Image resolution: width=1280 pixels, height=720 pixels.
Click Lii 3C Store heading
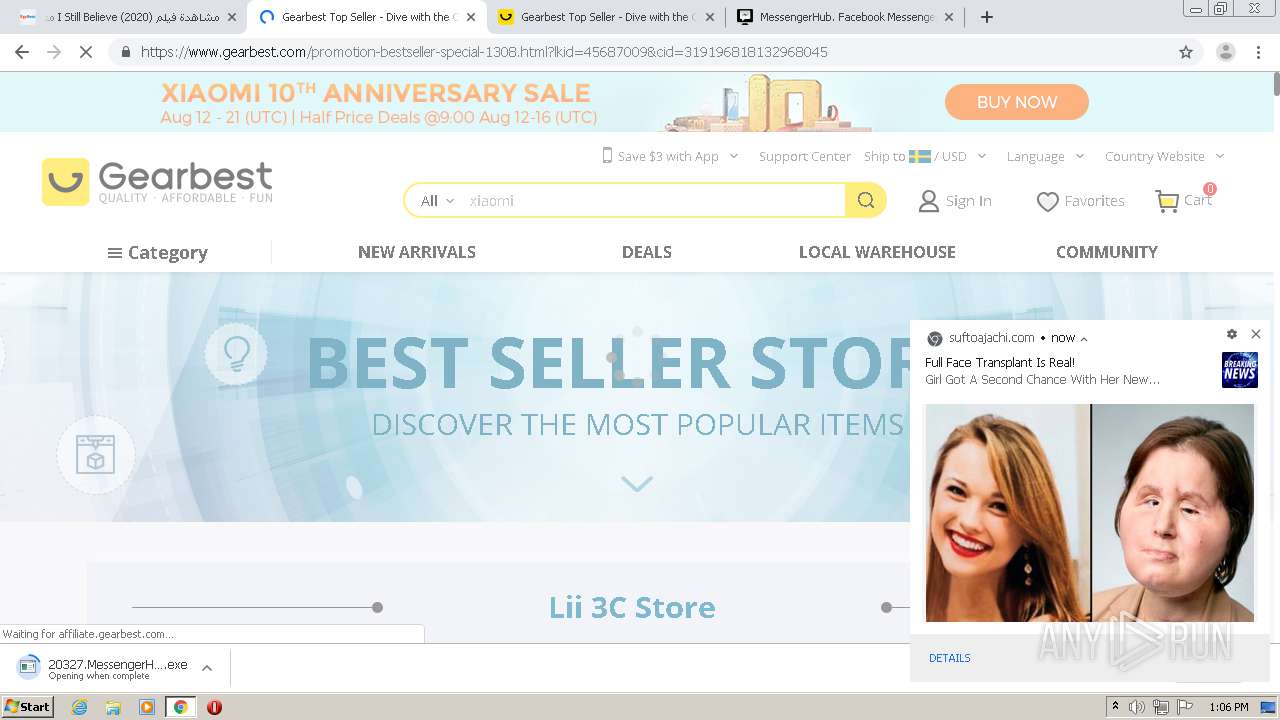pos(632,607)
